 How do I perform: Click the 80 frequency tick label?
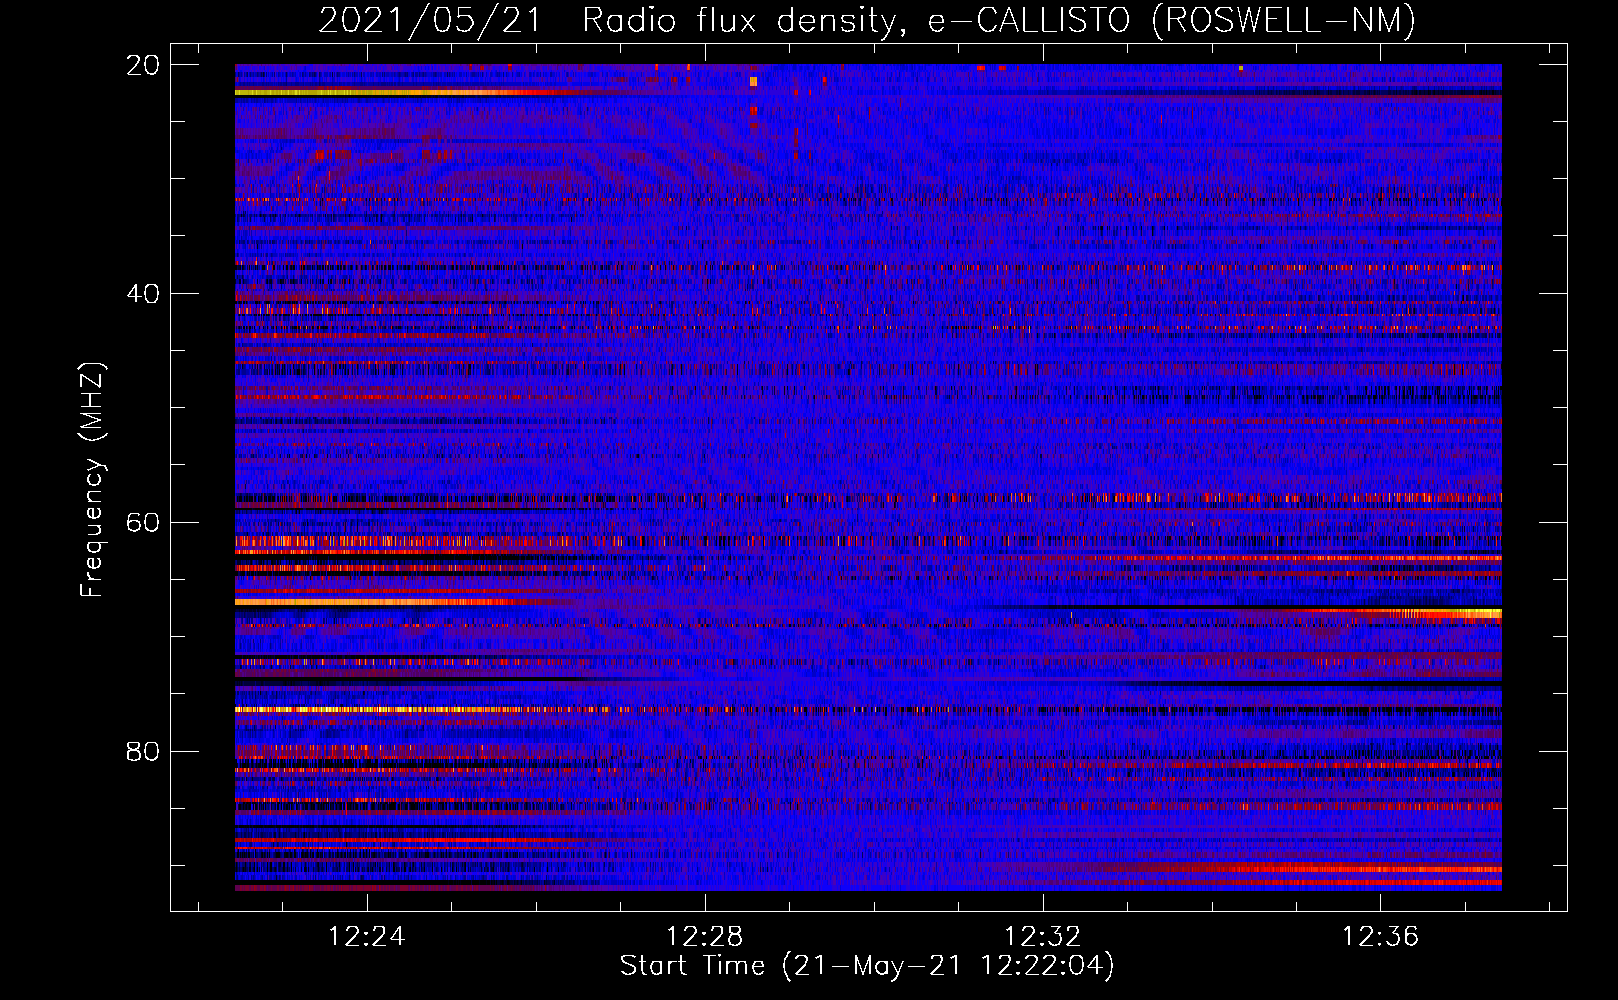143,751
